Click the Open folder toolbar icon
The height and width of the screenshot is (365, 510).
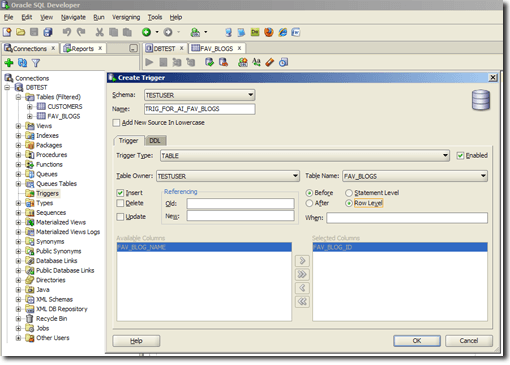[x=21, y=32]
